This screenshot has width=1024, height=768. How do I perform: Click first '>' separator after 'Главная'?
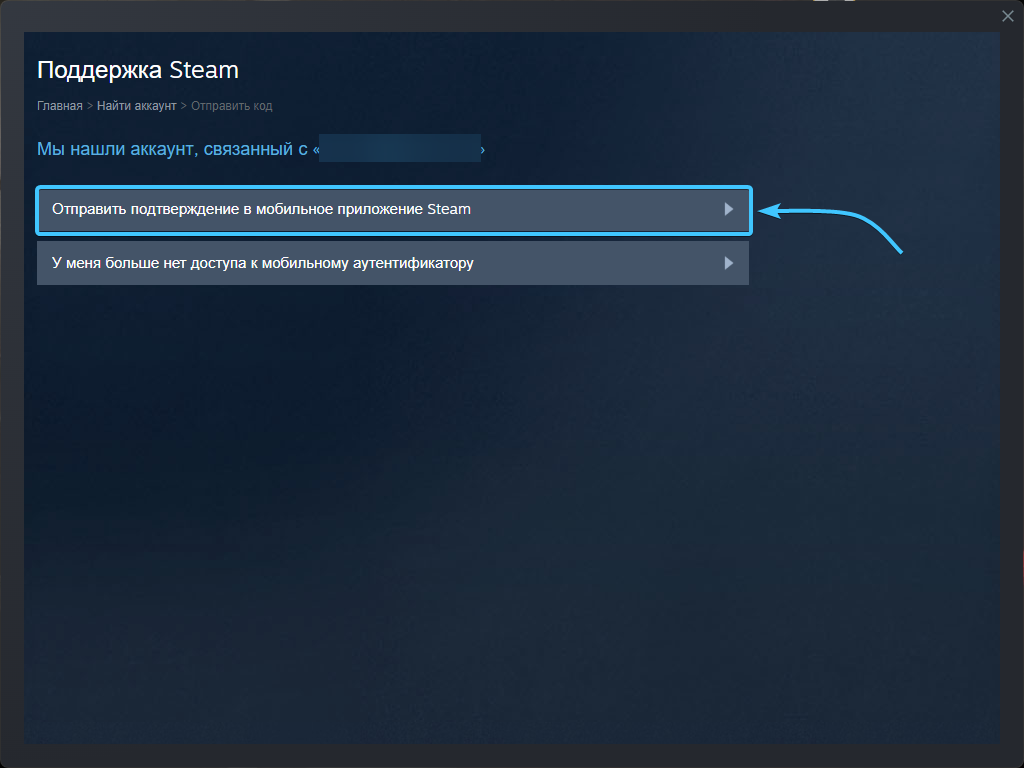point(90,106)
